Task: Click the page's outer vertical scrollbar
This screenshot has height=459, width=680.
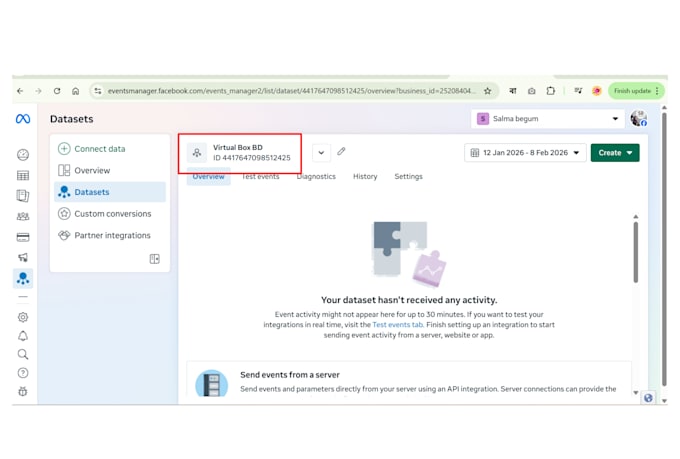Action: 664,249
